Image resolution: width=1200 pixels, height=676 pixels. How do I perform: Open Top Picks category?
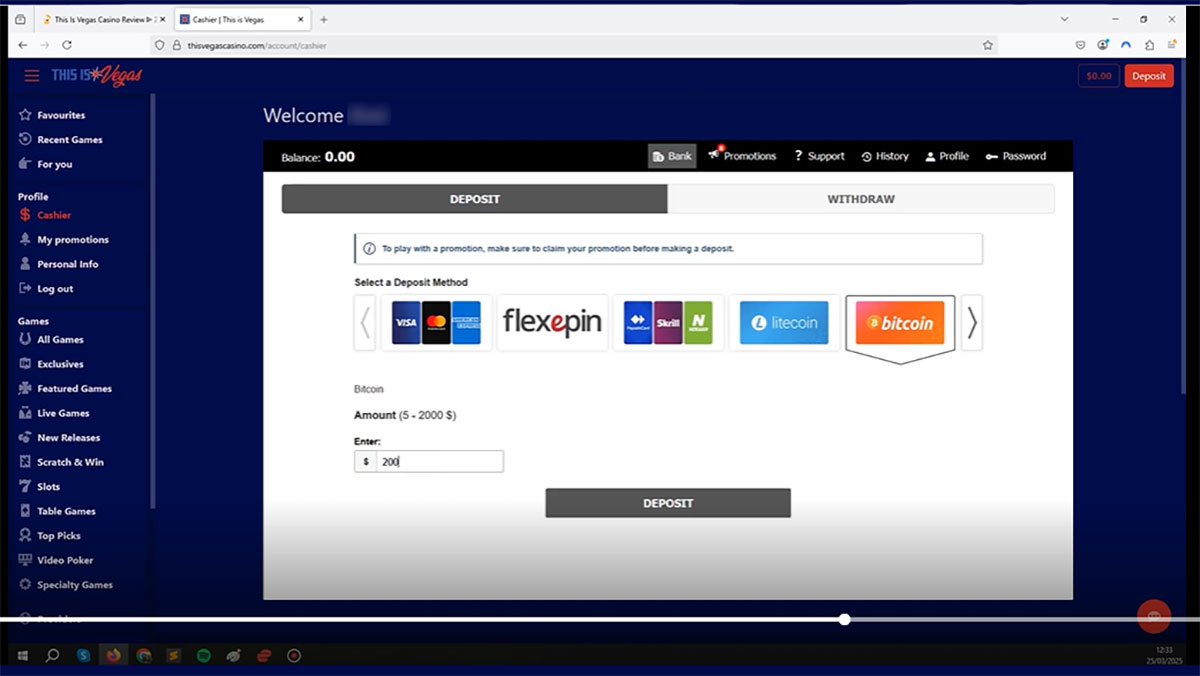tap(58, 536)
